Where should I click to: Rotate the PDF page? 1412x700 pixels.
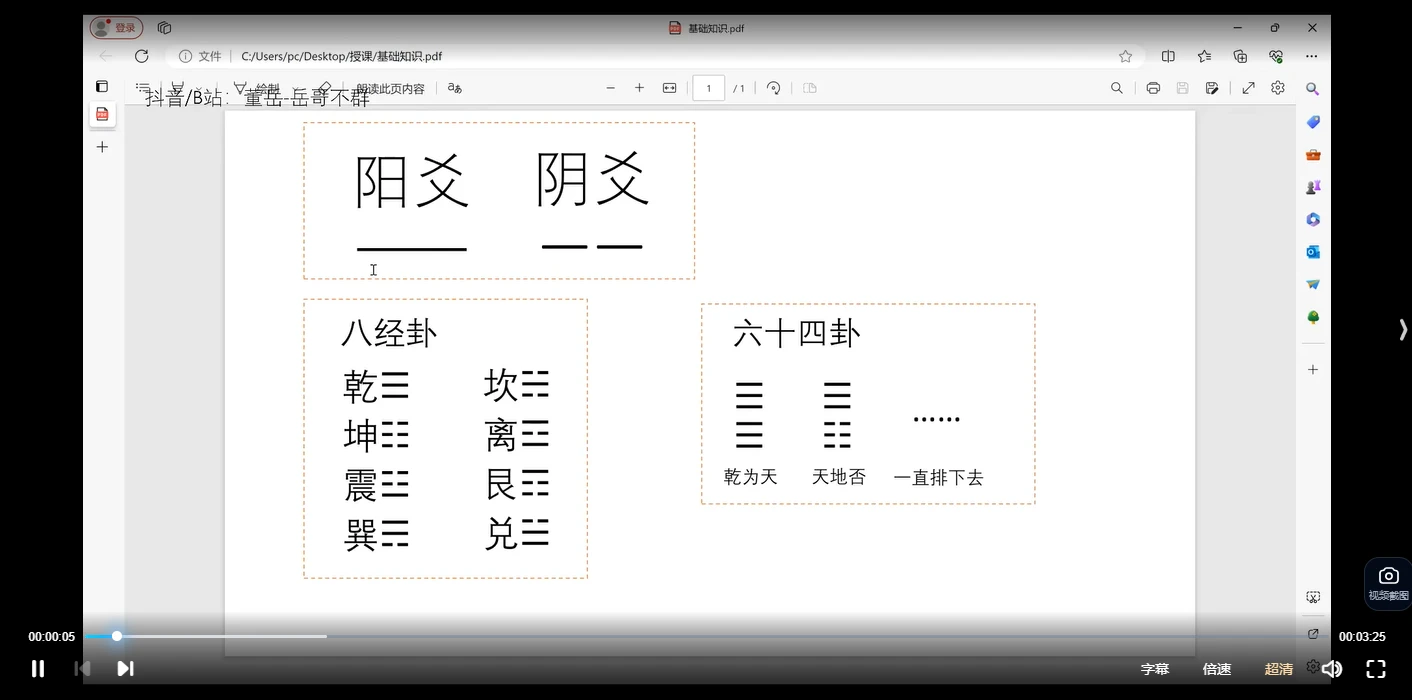pyautogui.click(x=774, y=88)
